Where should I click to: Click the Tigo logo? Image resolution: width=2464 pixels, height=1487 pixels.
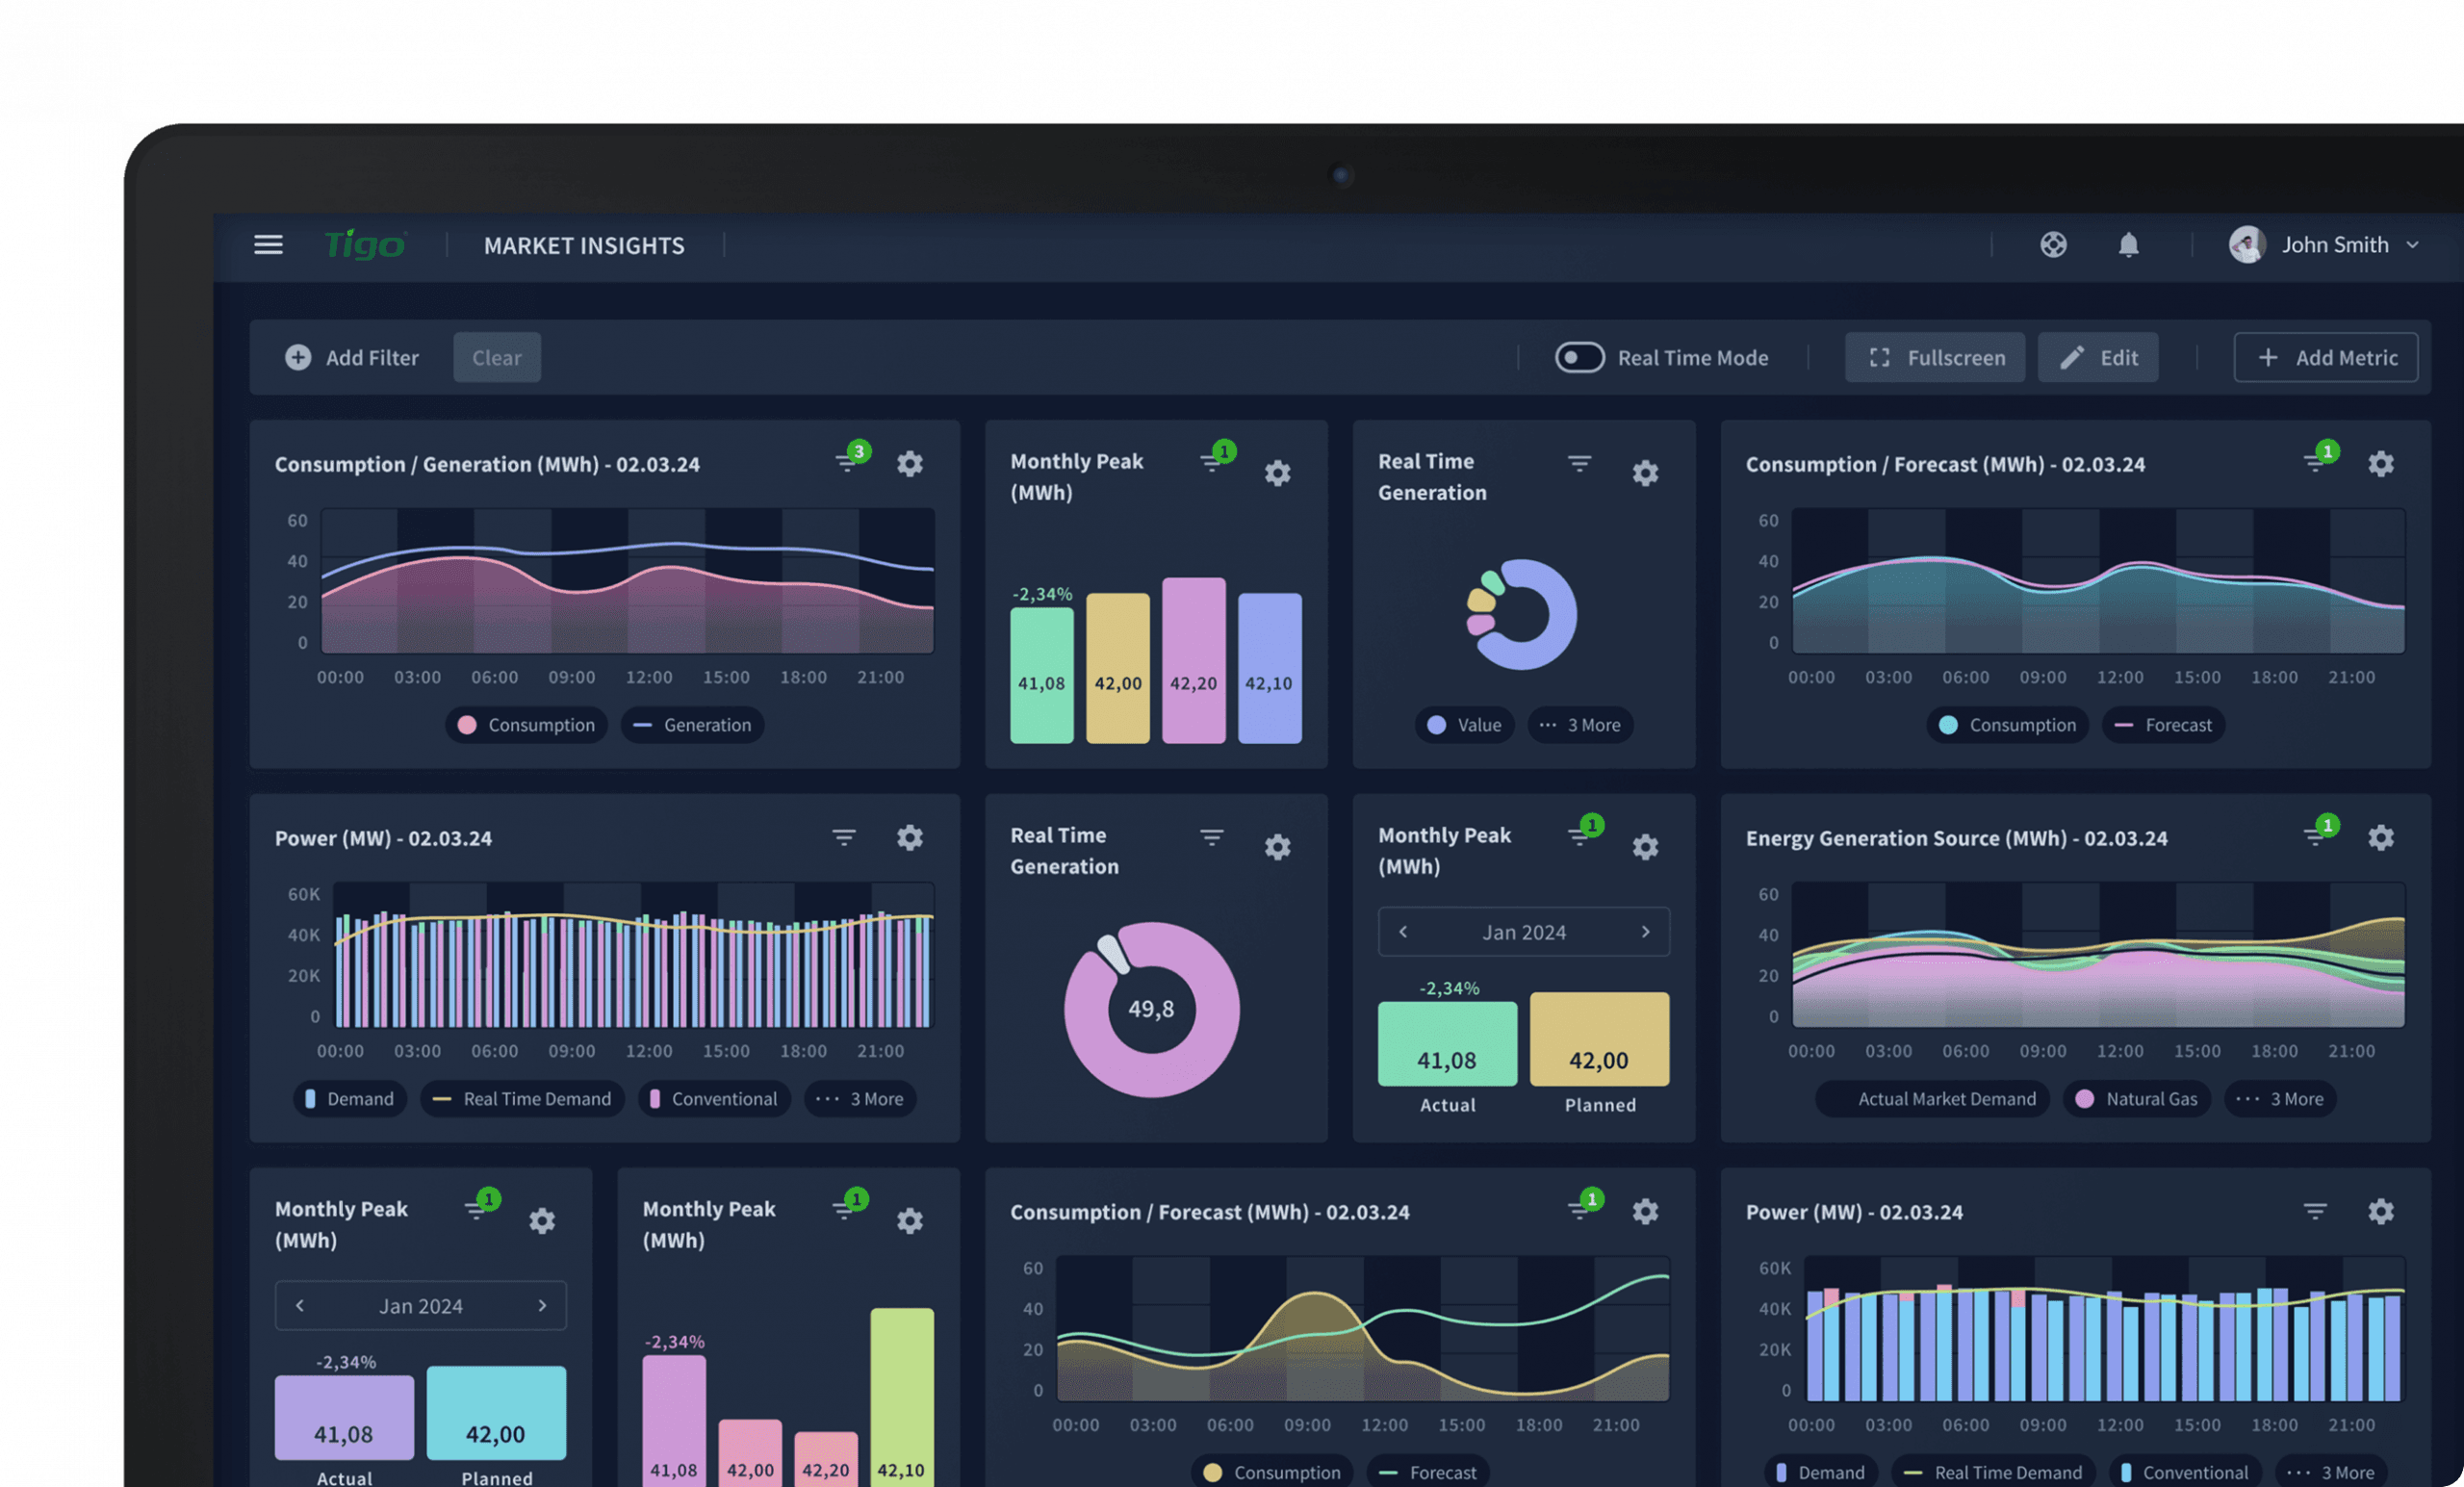pyautogui.click(x=364, y=244)
